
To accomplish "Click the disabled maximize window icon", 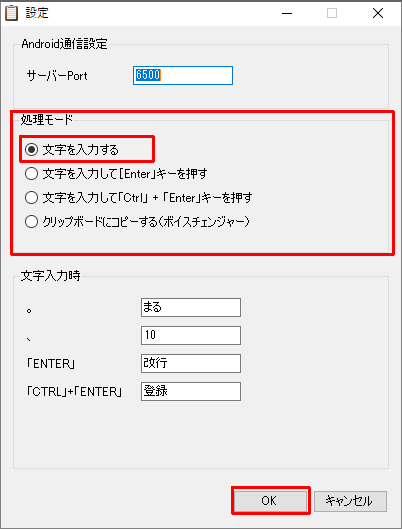I will (332, 13).
